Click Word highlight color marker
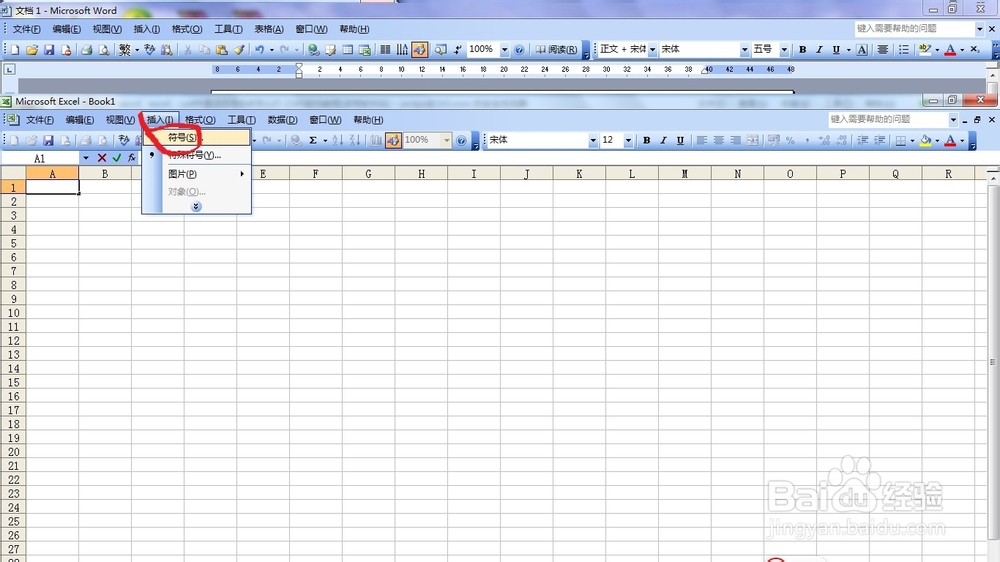 point(925,49)
